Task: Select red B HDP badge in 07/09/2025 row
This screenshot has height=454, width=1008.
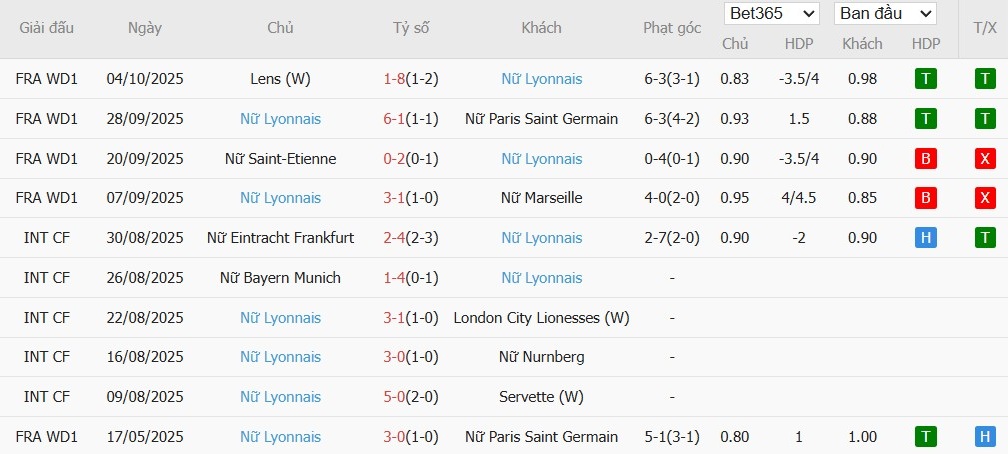Action: (926, 198)
